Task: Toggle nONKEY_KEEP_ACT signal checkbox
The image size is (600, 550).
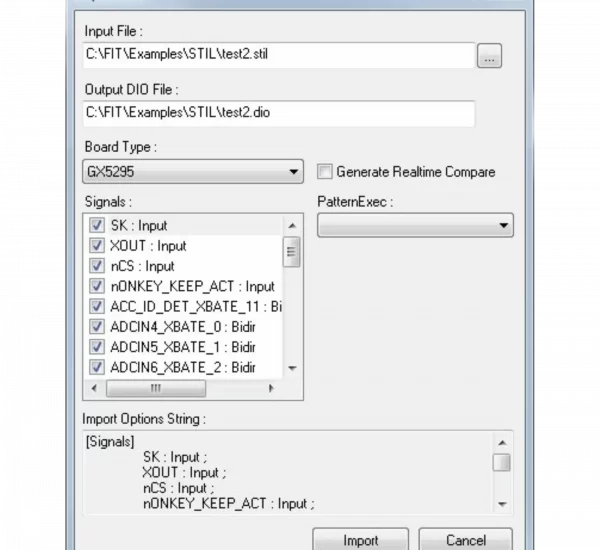Action: 97,286
